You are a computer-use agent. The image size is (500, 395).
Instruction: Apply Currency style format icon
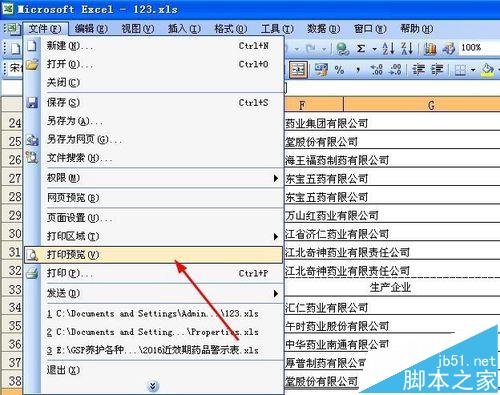tap(321, 70)
